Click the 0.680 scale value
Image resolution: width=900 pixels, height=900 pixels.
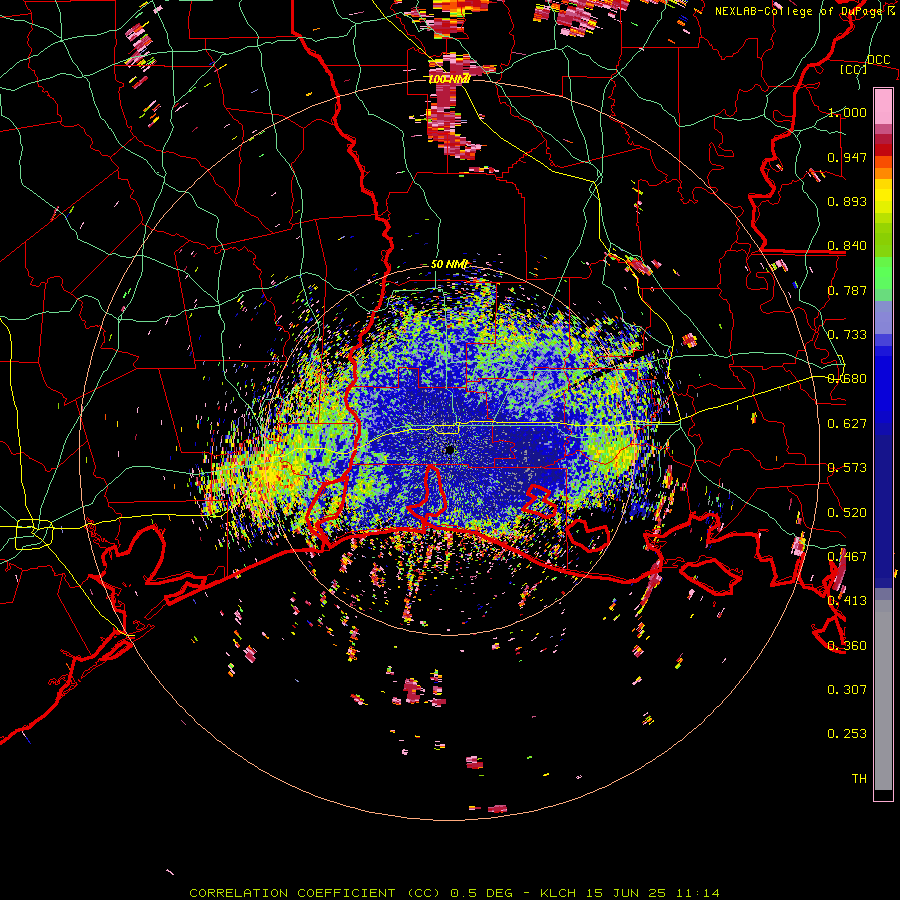coord(847,379)
